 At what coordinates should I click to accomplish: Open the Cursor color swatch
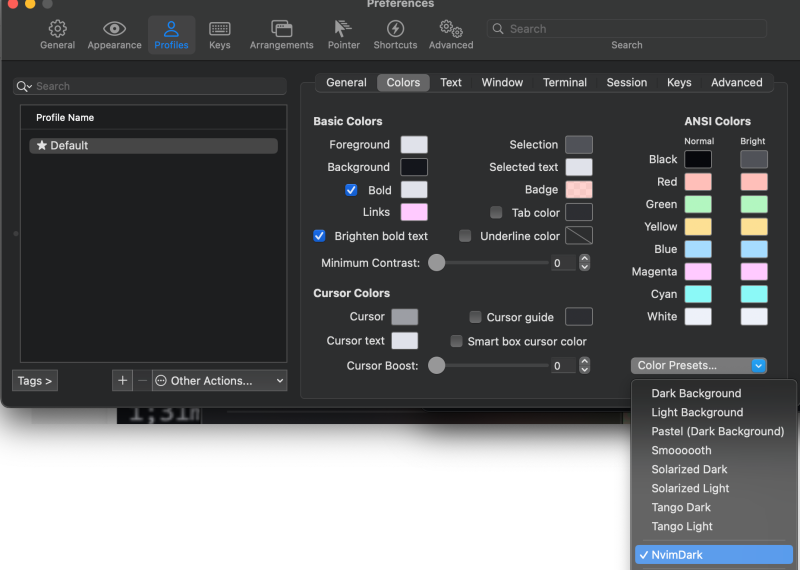click(405, 317)
